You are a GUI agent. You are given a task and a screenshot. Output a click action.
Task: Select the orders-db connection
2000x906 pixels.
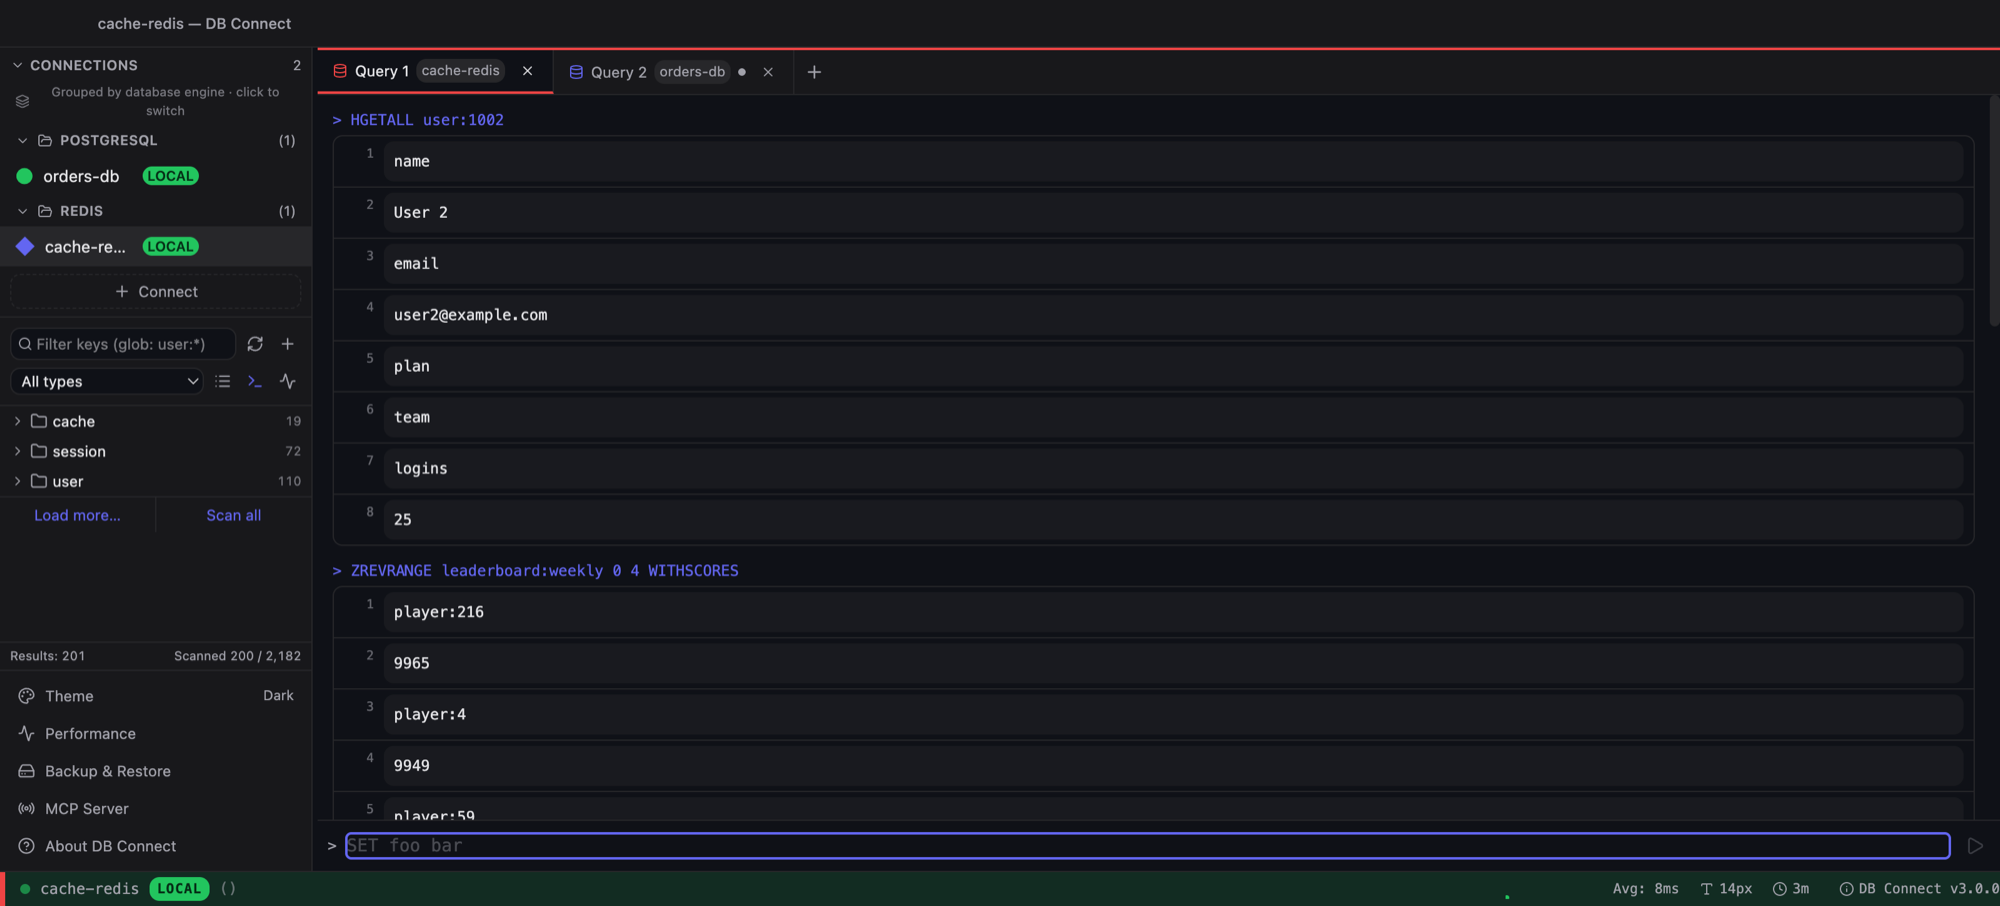[x=156, y=176]
